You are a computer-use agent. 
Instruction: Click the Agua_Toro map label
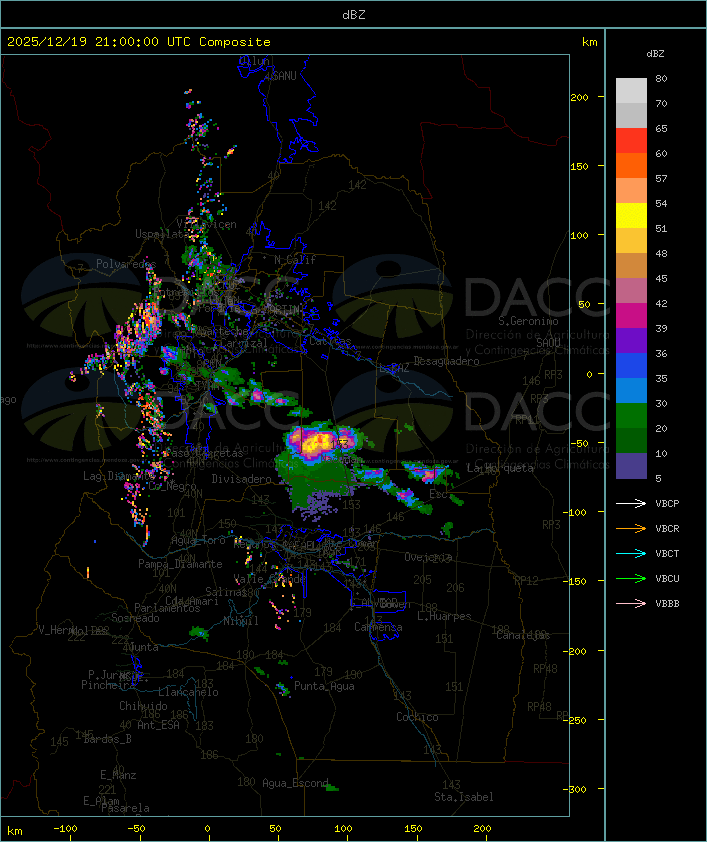198,540
